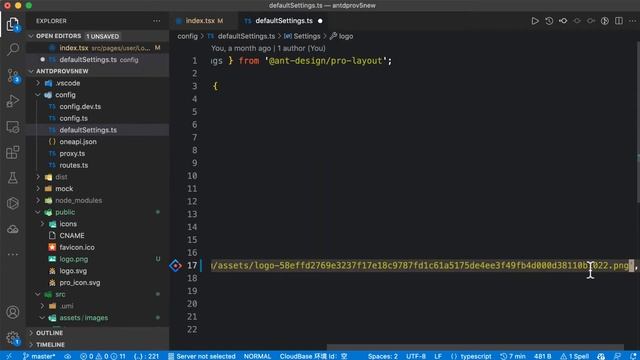Click the config breadcrumb segment
This screenshot has width=640, height=360.
click(187, 36)
